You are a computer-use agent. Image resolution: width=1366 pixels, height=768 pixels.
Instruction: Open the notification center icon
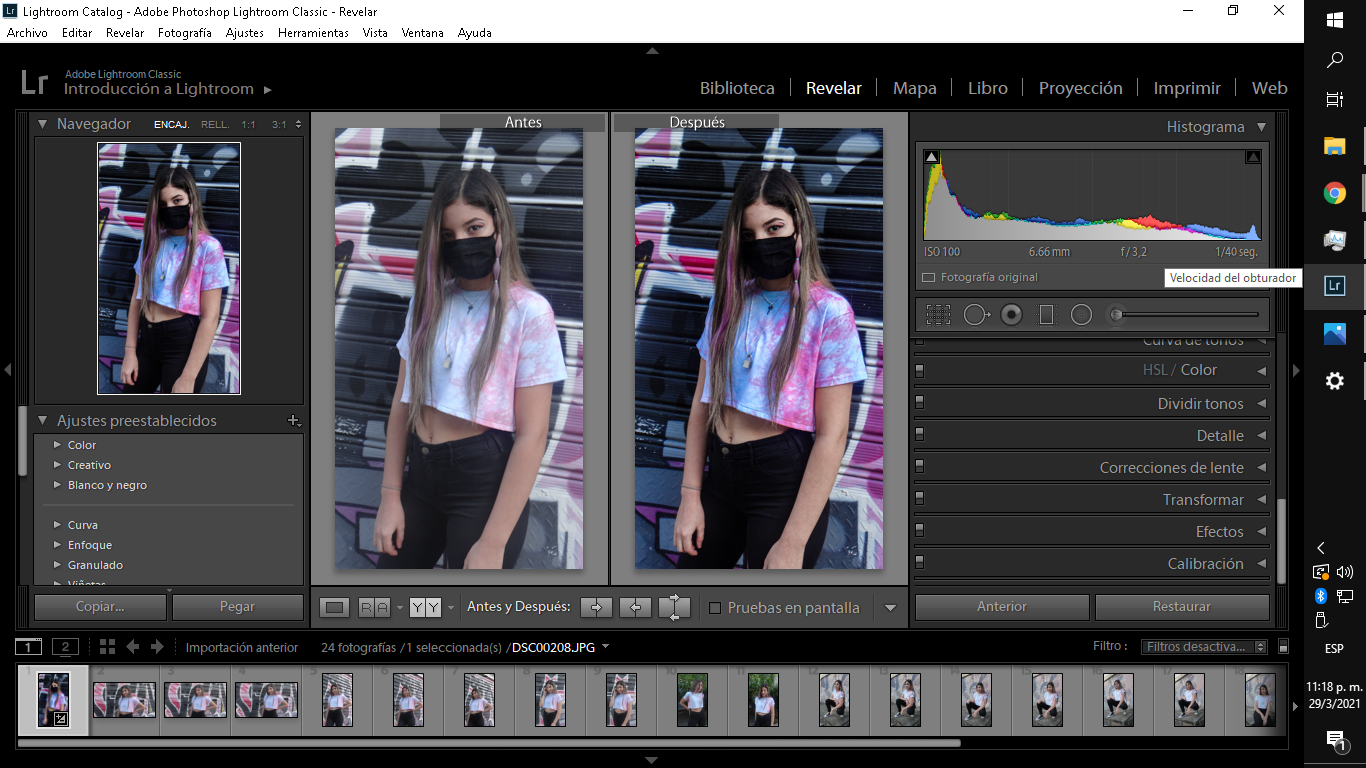click(1335, 740)
